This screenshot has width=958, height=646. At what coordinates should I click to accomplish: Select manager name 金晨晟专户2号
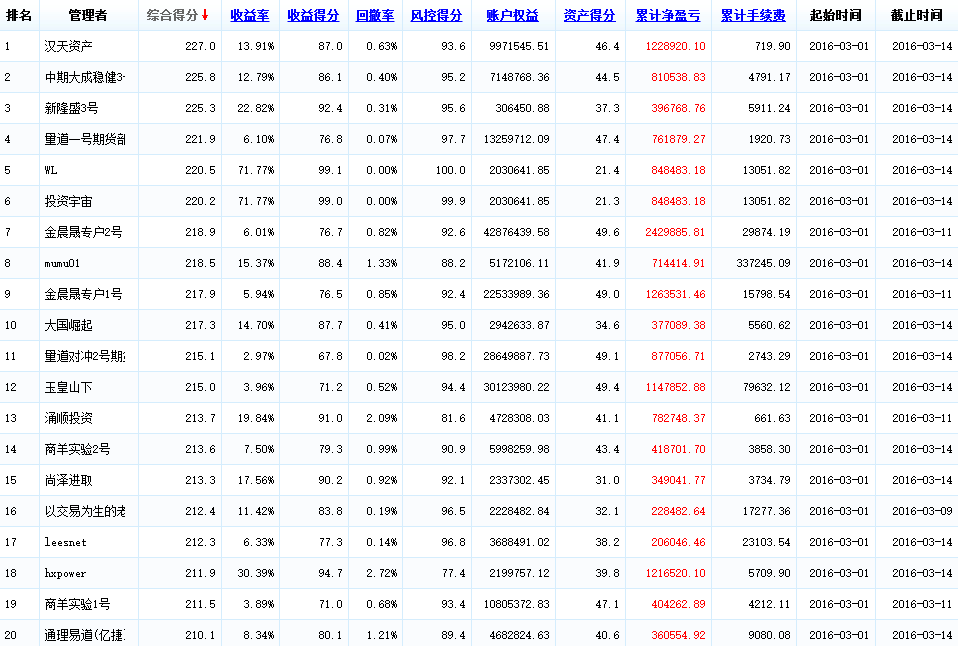pos(83,232)
